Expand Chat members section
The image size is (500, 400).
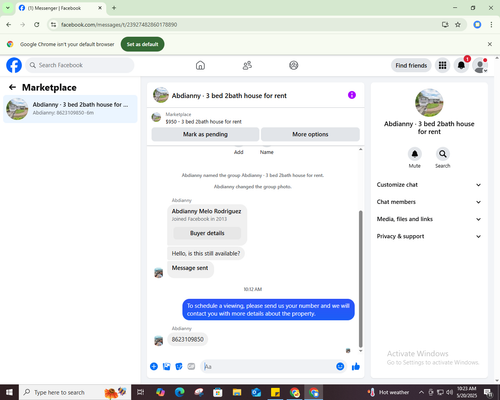tap(429, 202)
